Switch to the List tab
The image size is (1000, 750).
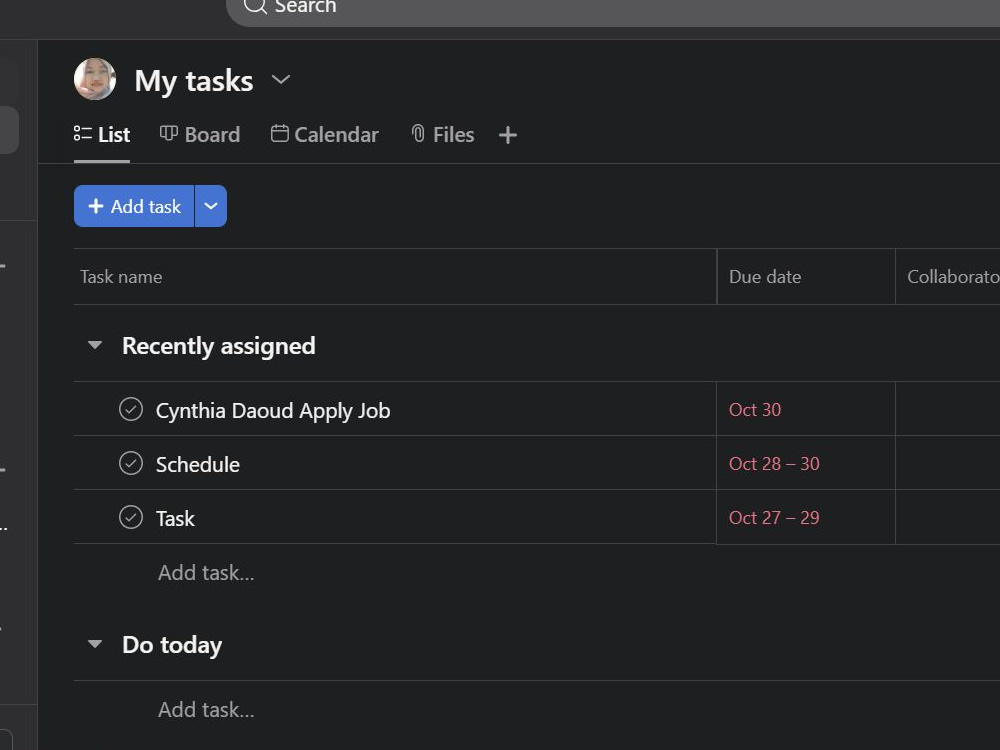[102, 135]
